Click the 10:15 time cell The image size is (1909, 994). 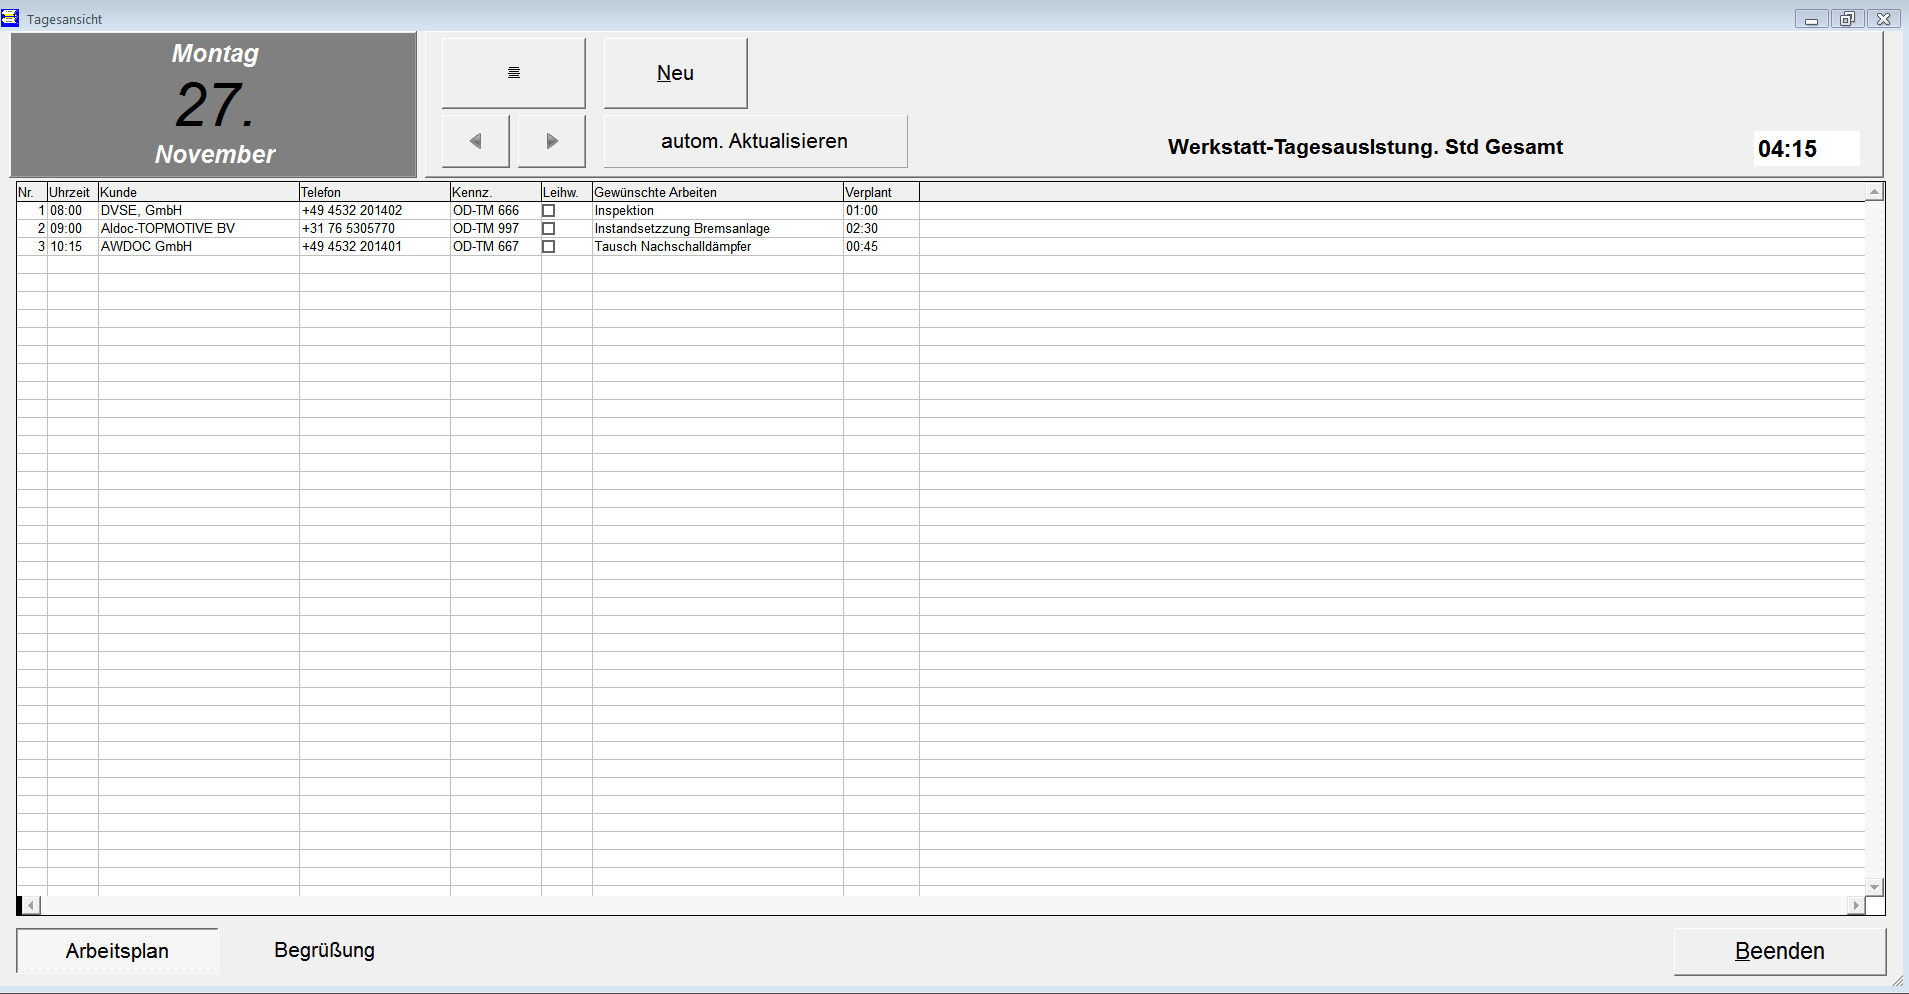[73, 247]
